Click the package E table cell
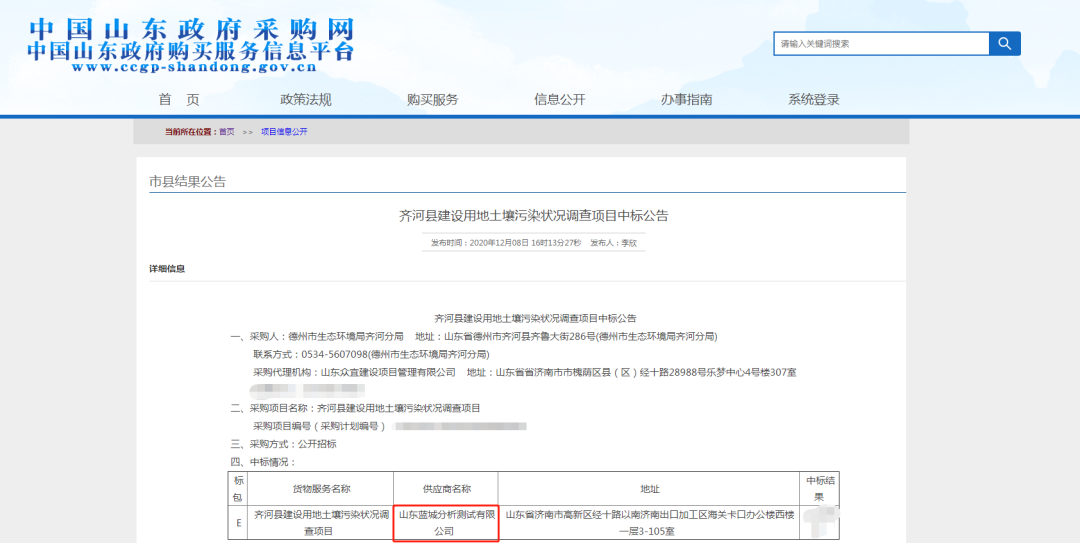 238,523
